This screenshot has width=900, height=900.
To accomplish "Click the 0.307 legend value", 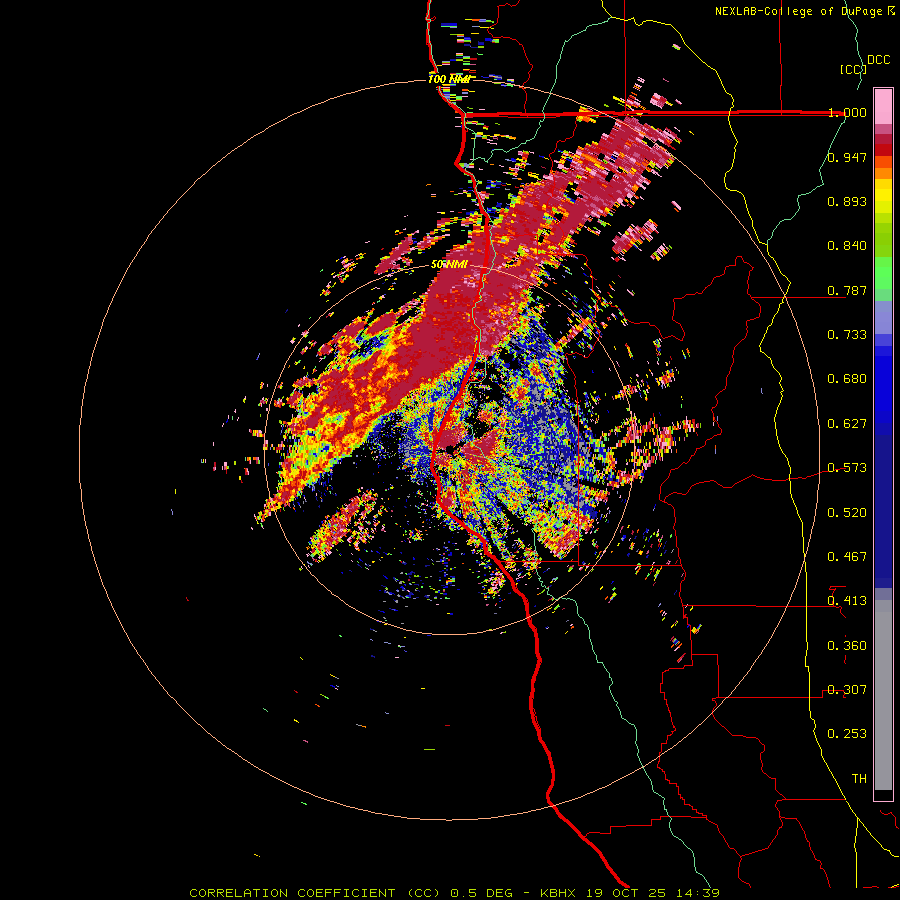I will pos(847,690).
